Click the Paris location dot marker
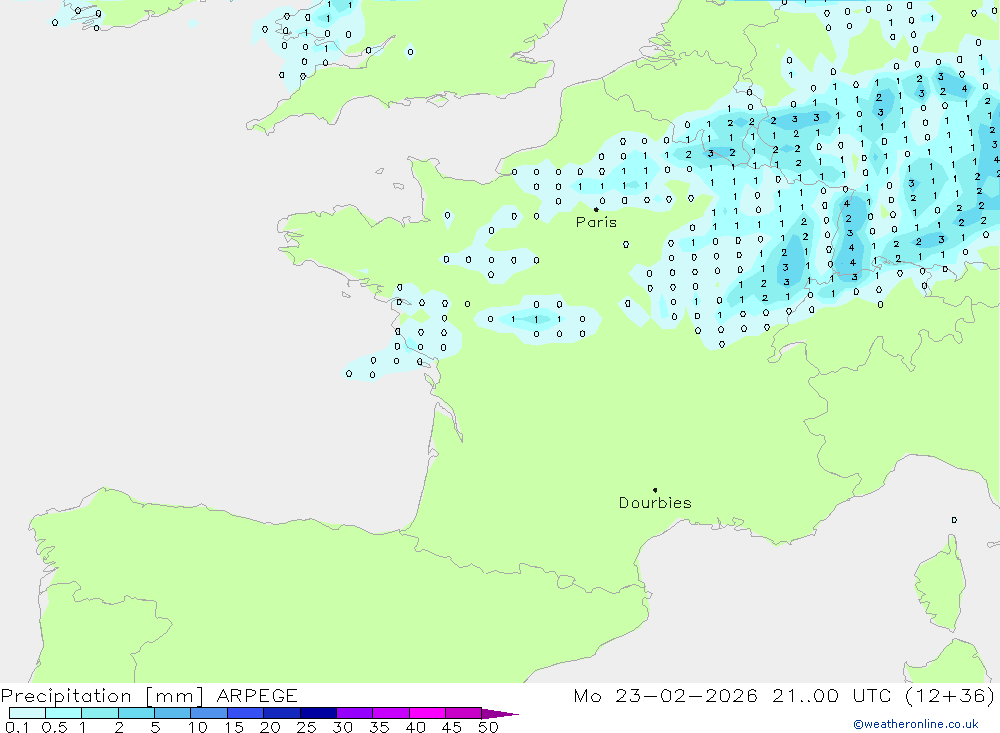 click(596, 209)
